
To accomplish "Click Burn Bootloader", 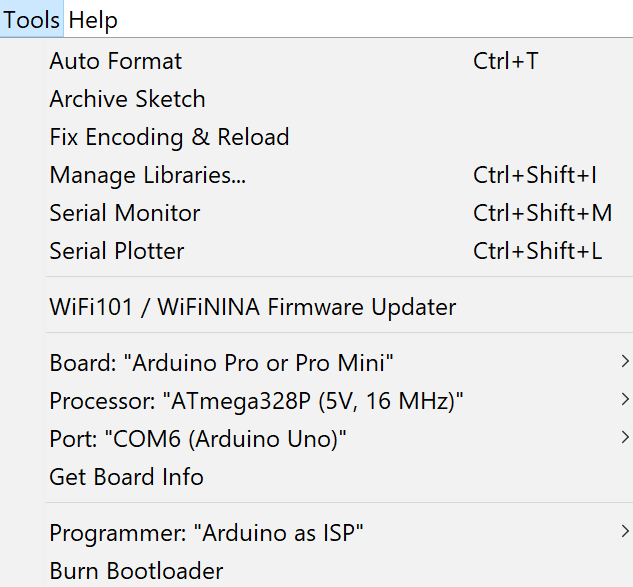I will [x=136, y=571].
